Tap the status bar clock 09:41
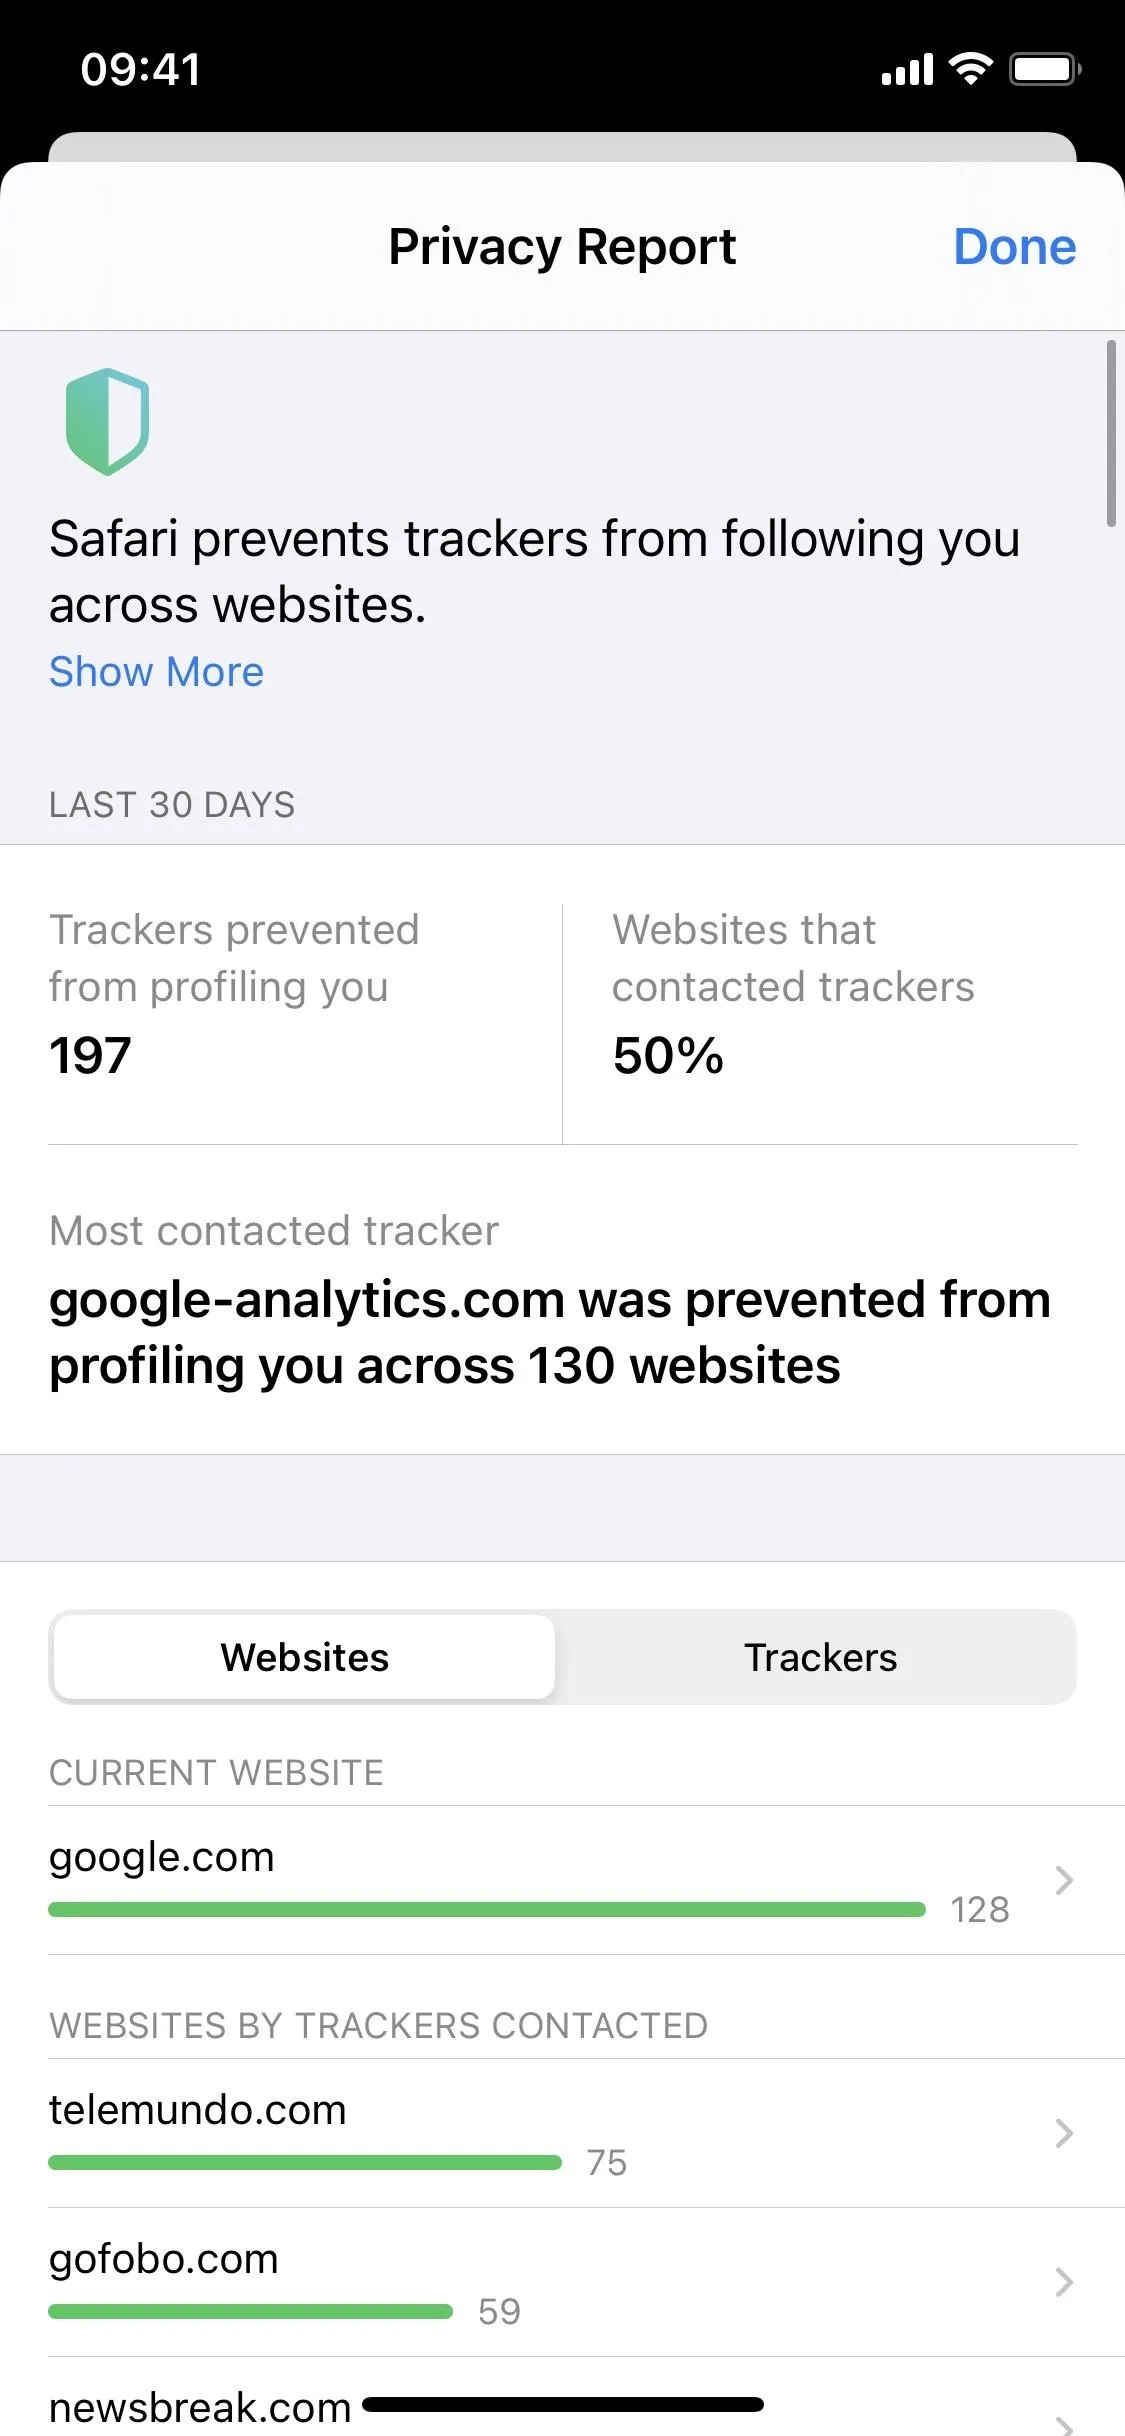This screenshot has height=2436, width=1125. (x=141, y=70)
